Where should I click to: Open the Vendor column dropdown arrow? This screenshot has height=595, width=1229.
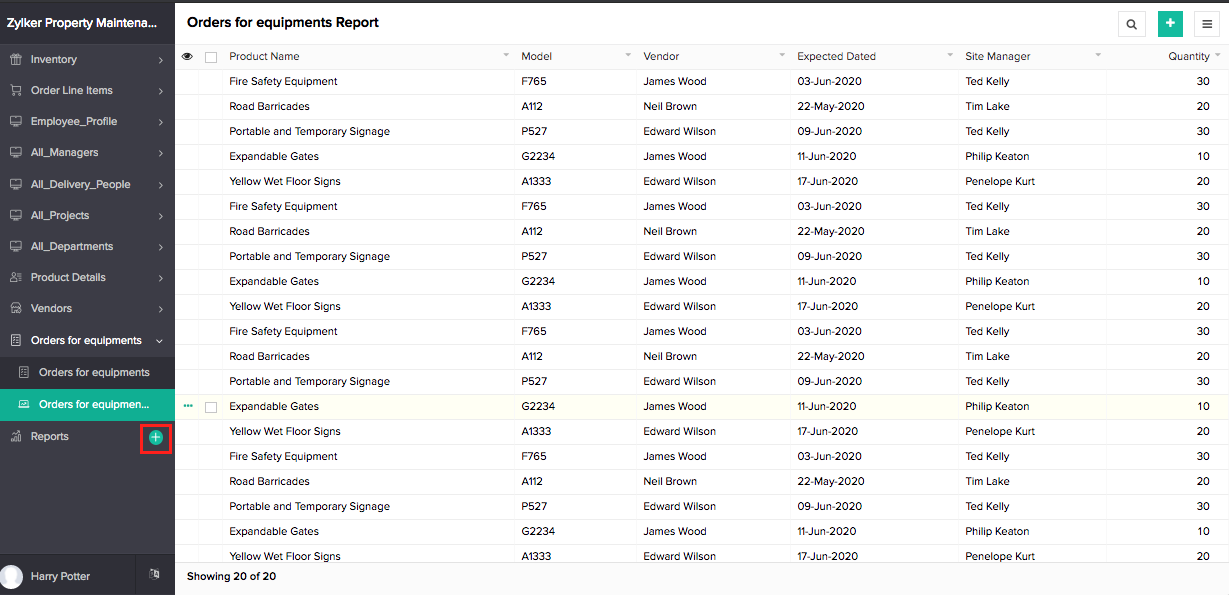pyautogui.click(x=782, y=56)
